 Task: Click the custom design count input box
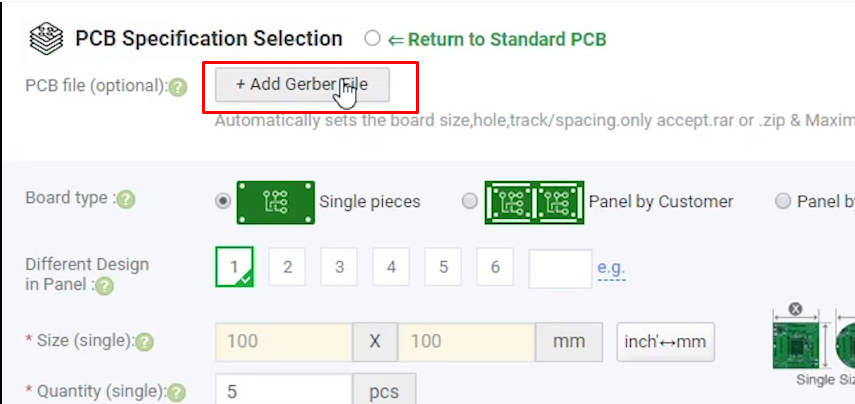[x=560, y=268]
